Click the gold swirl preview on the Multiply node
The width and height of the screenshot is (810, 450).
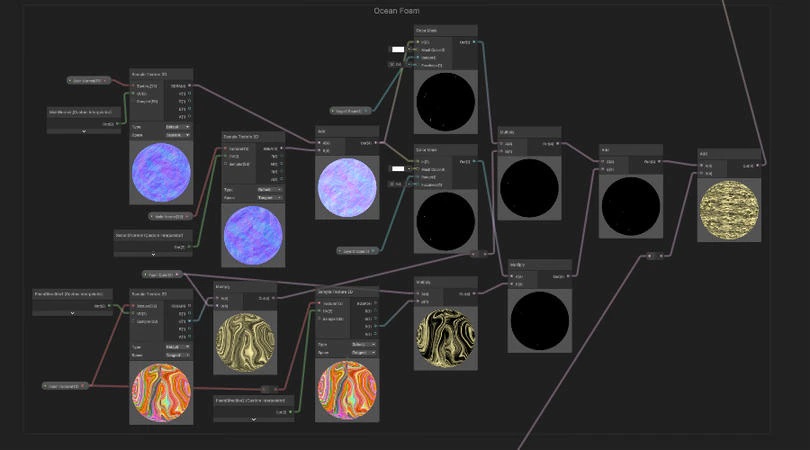pos(244,341)
